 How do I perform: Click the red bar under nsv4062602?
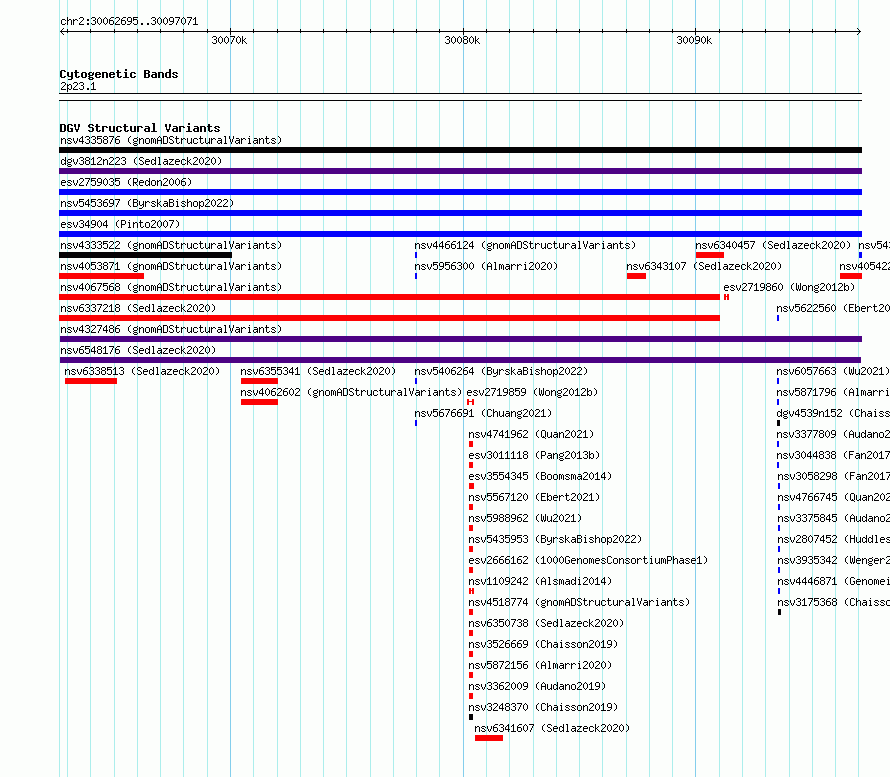[259, 402]
